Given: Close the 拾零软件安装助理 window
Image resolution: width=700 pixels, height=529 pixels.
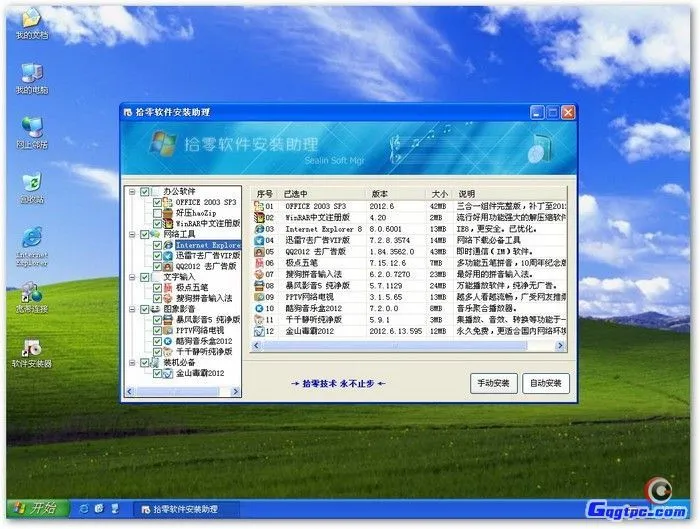Looking at the screenshot, I should [x=568, y=112].
